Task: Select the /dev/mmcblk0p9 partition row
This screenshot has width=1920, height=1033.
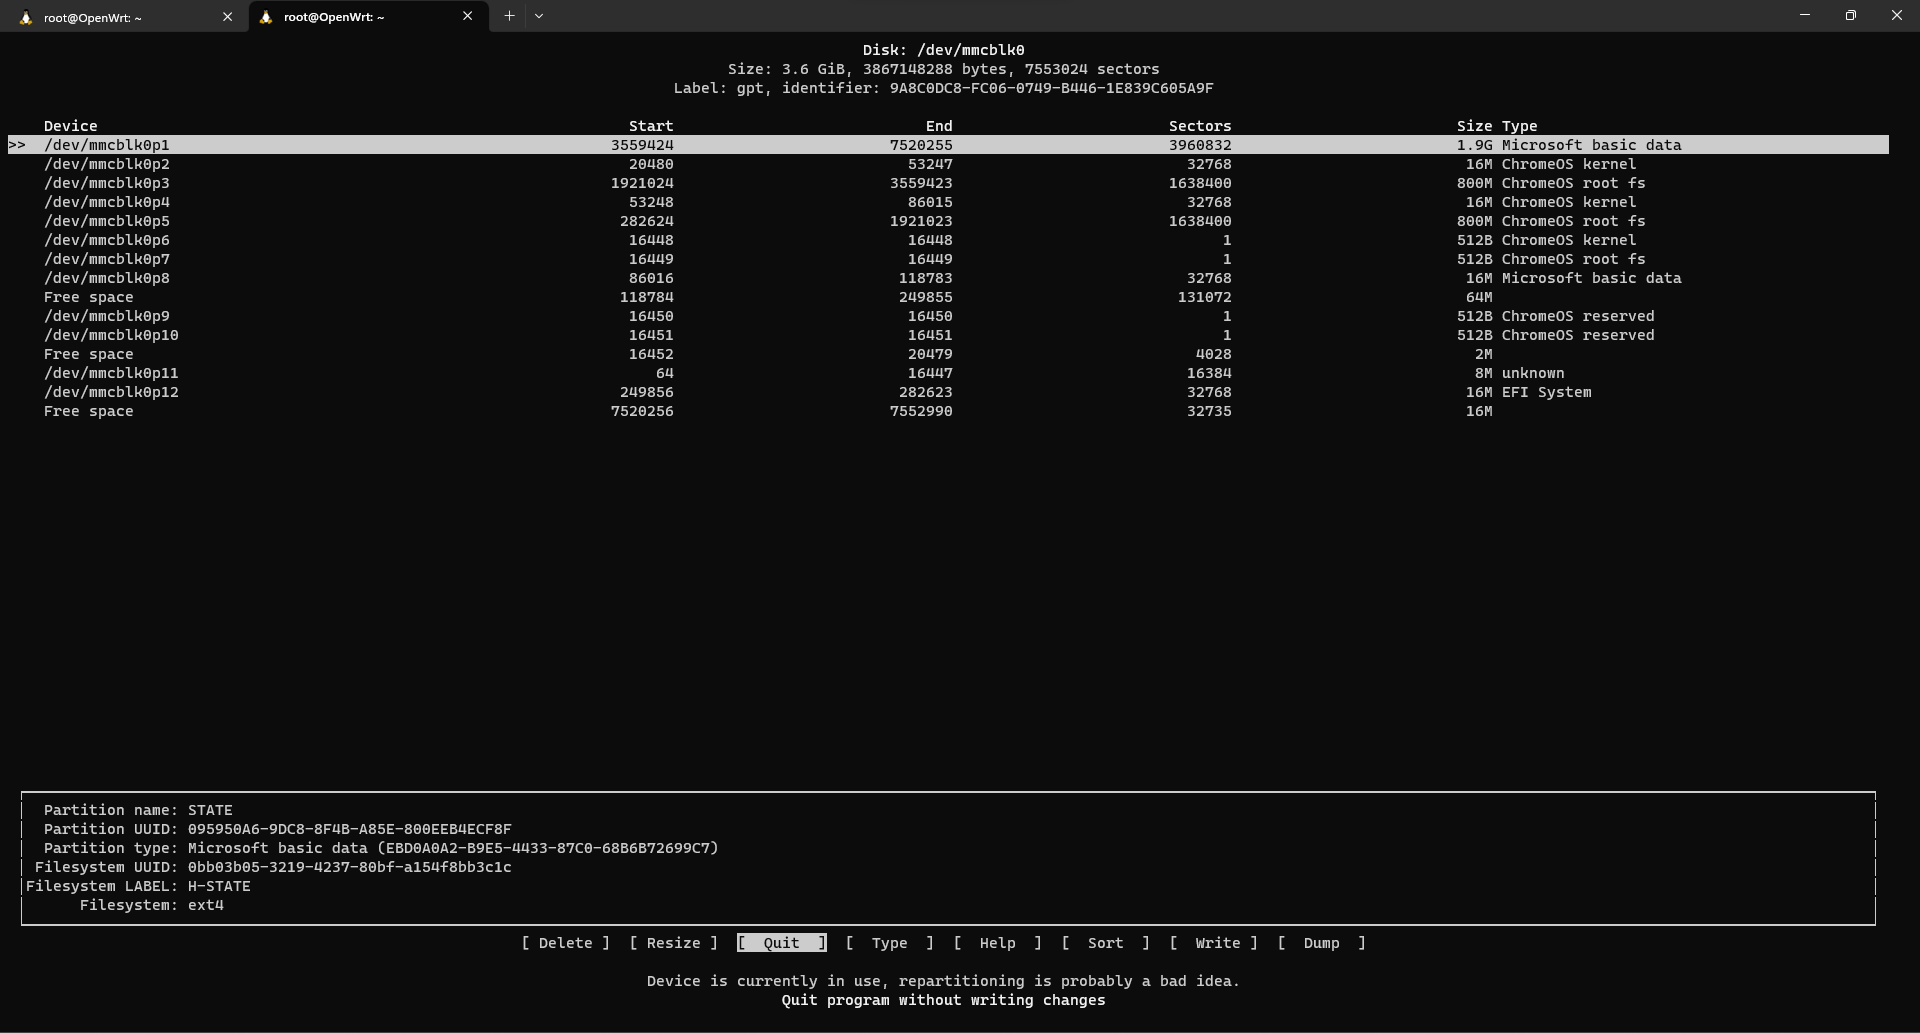Action: click(x=948, y=316)
